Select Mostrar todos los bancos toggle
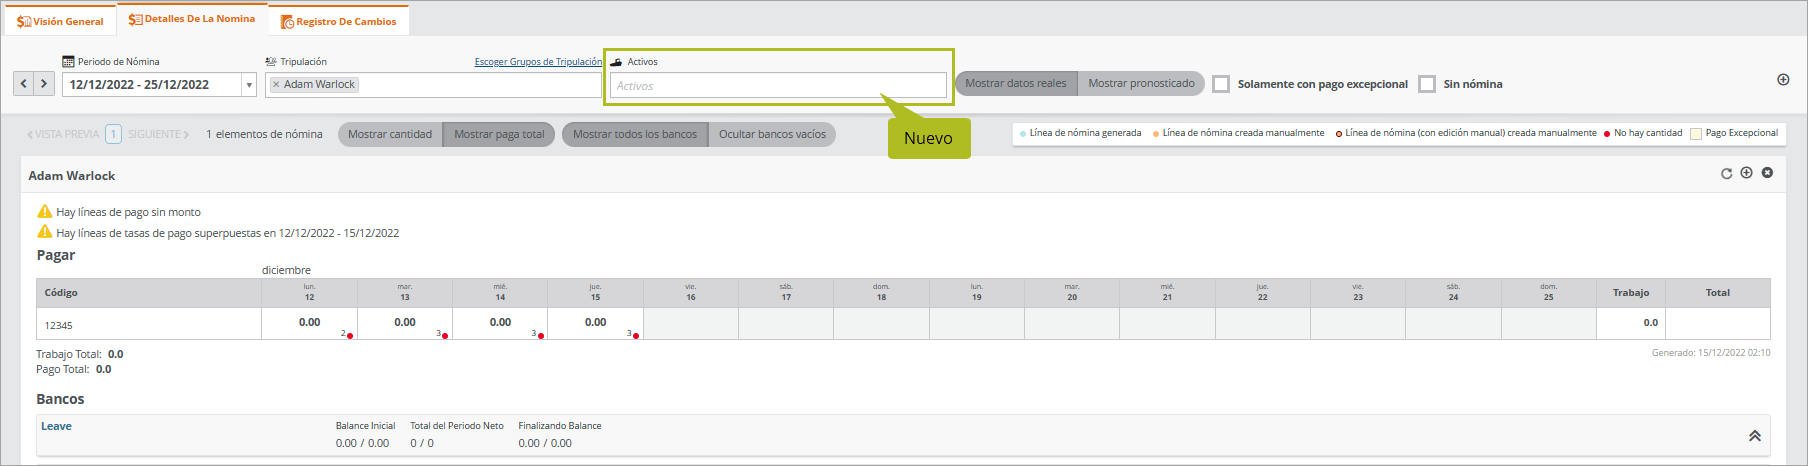Screen dimensions: 1808x466 635,134
